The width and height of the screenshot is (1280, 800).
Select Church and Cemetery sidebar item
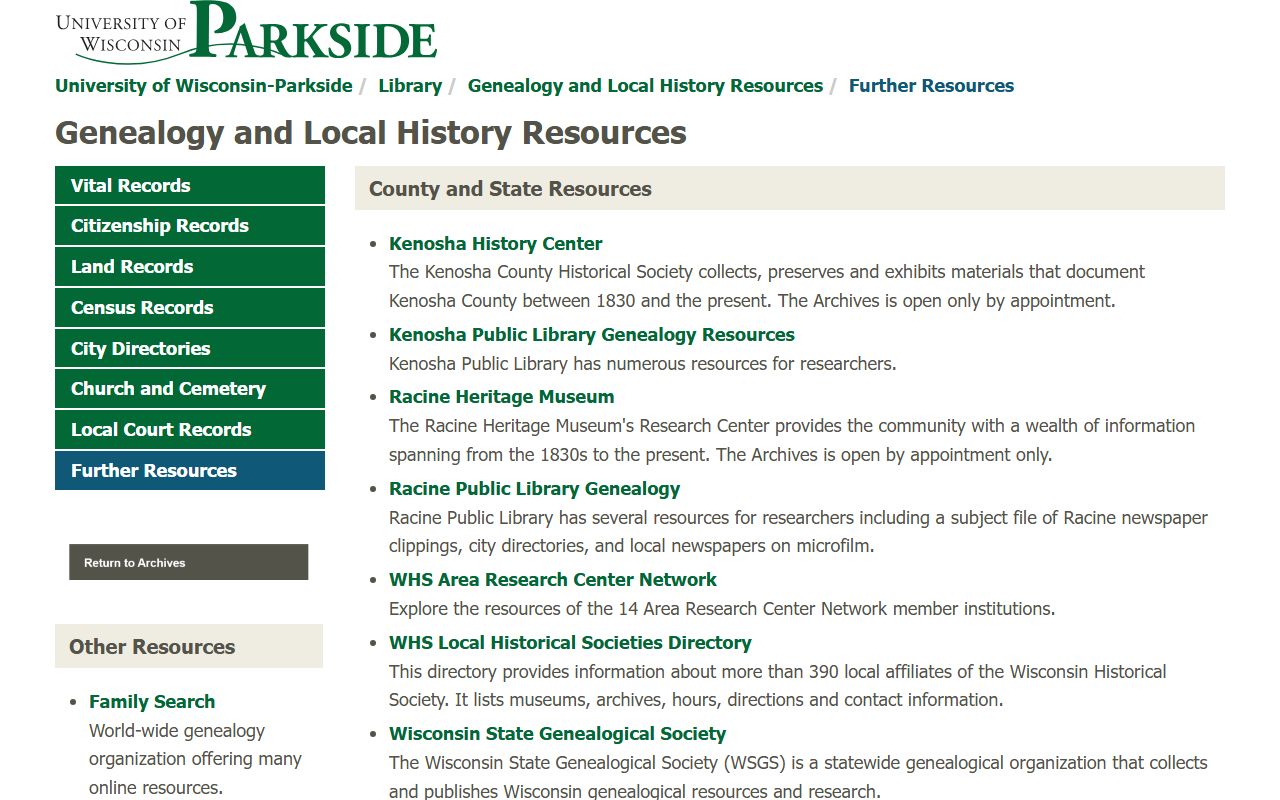pos(190,389)
